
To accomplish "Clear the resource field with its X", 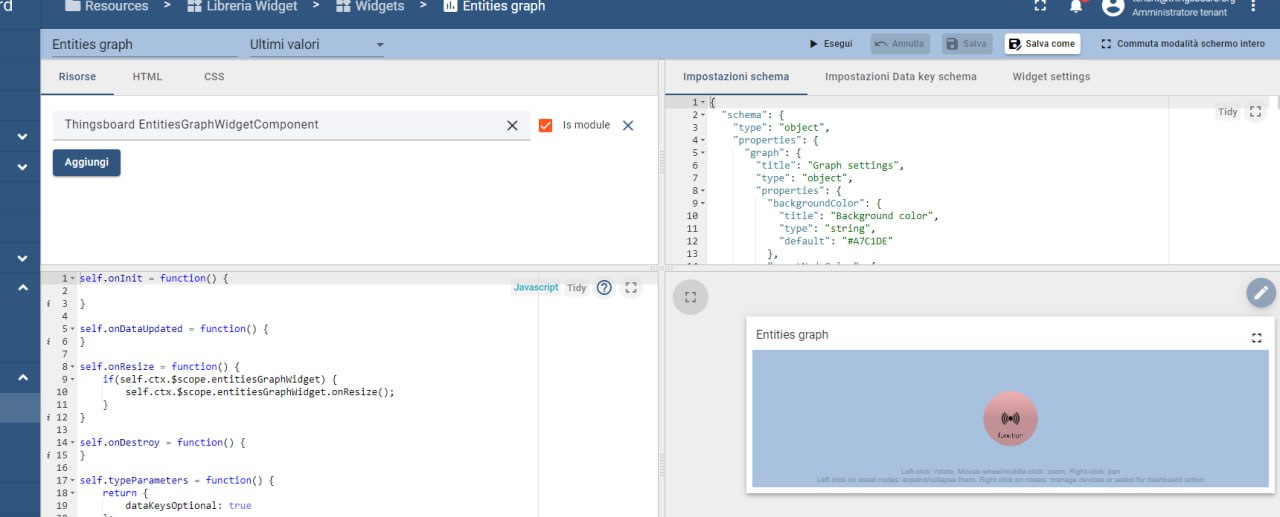I will point(512,125).
